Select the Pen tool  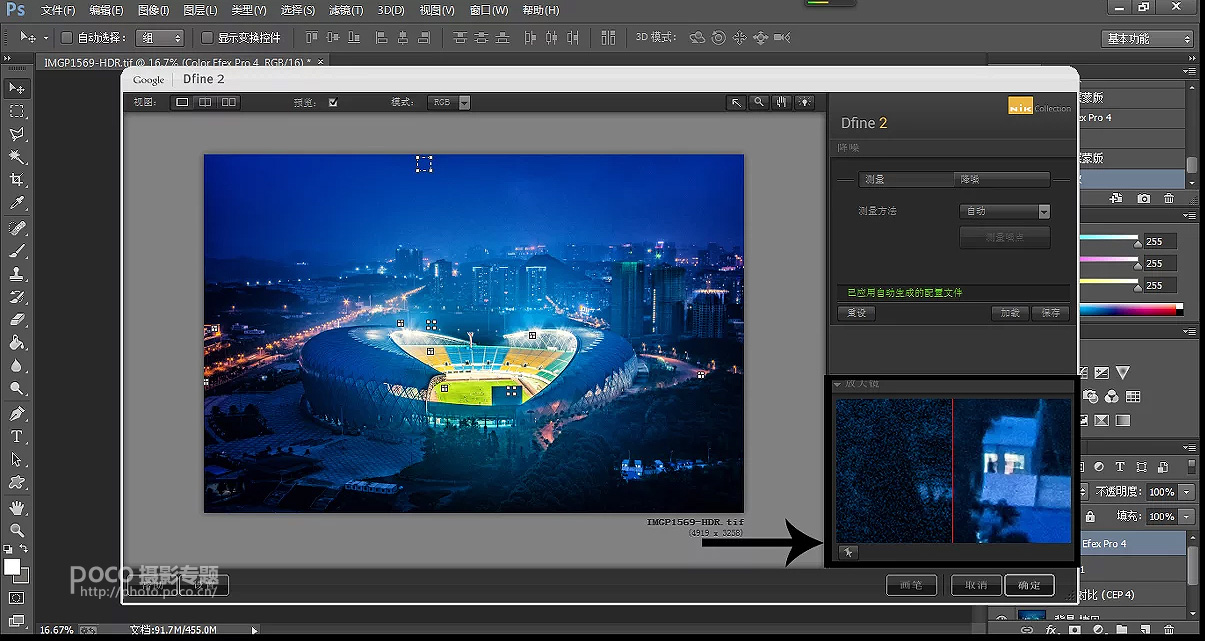coord(17,413)
